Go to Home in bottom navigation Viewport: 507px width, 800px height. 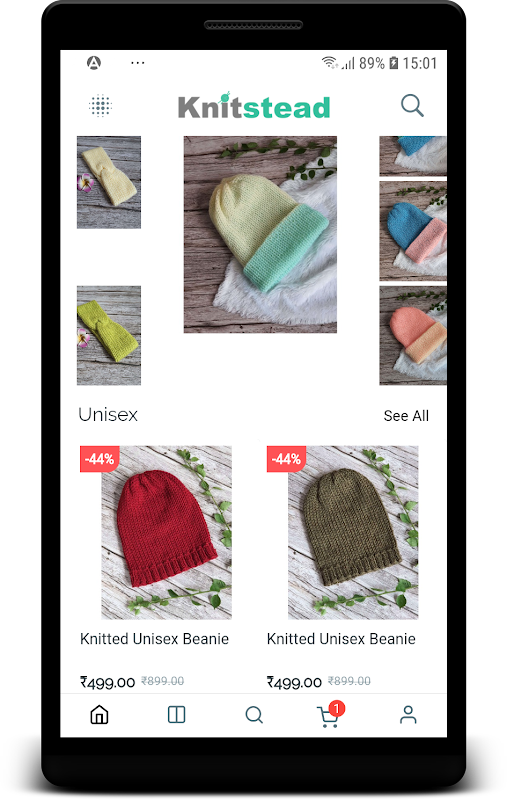point(99,715)
